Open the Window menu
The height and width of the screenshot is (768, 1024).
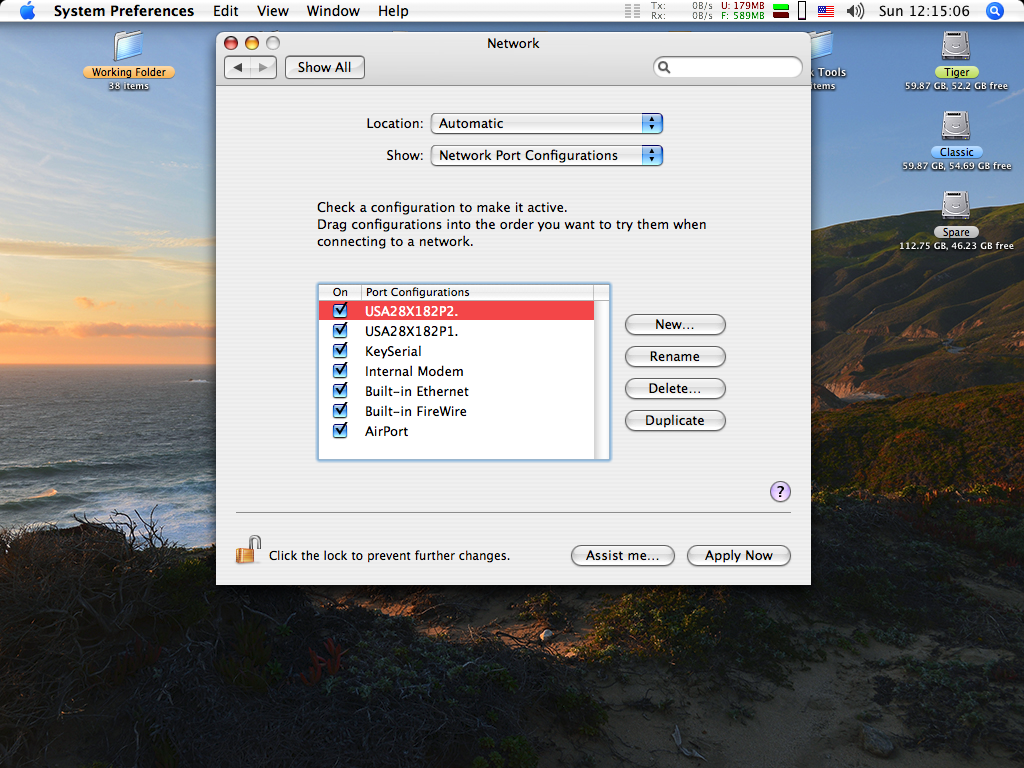click(x=333, y=11)
